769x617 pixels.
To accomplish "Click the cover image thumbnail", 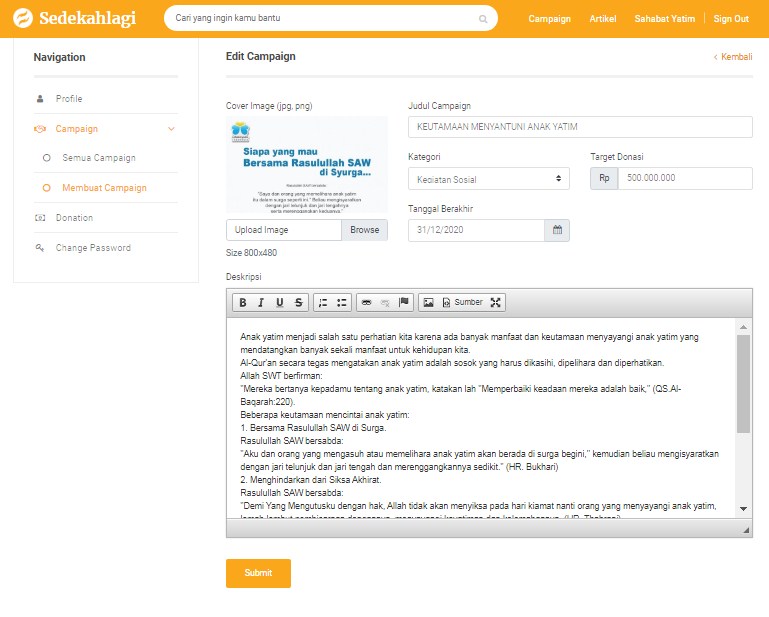I will 307,164.
